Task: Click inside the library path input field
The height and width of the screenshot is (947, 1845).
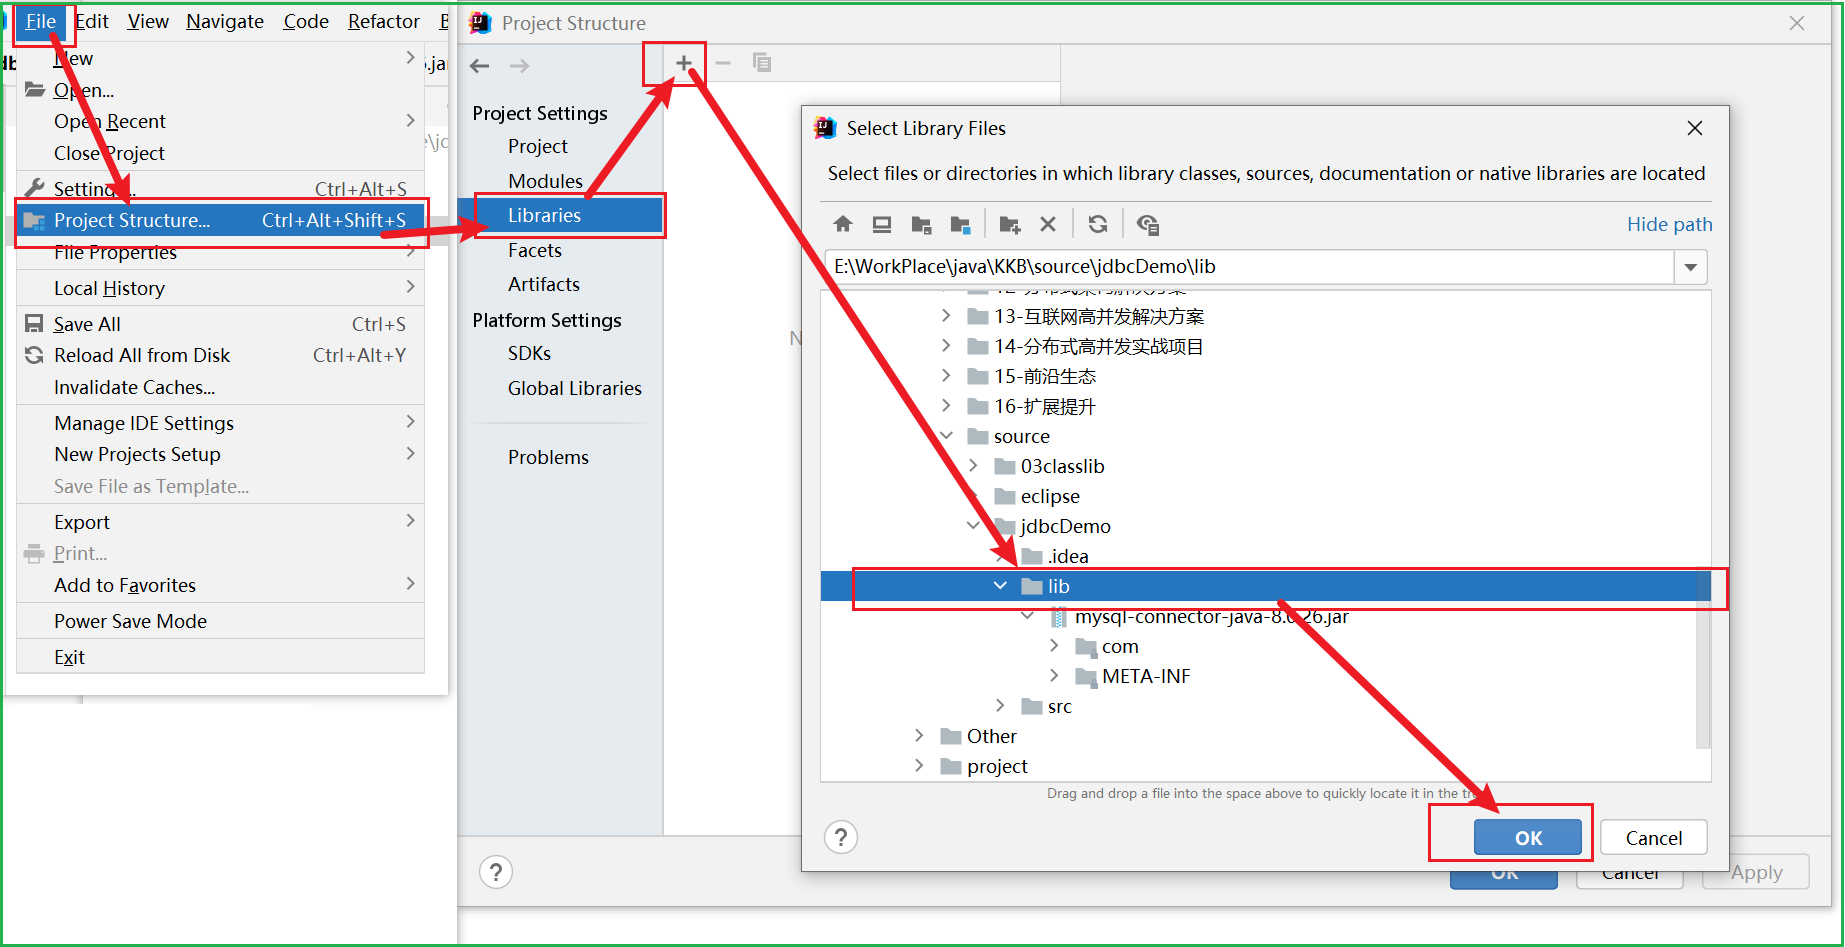Action: coord(1200,267)
